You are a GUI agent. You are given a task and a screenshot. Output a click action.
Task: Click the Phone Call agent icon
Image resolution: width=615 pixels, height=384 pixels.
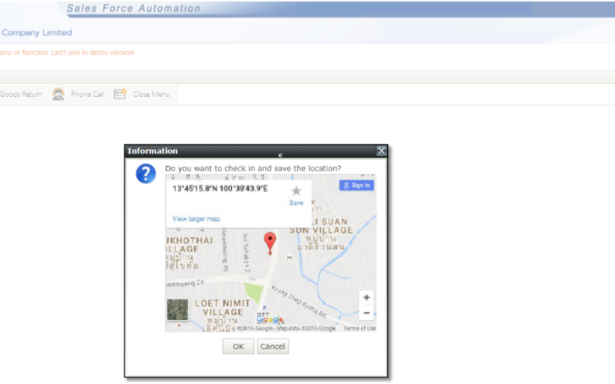click(58, 94)
